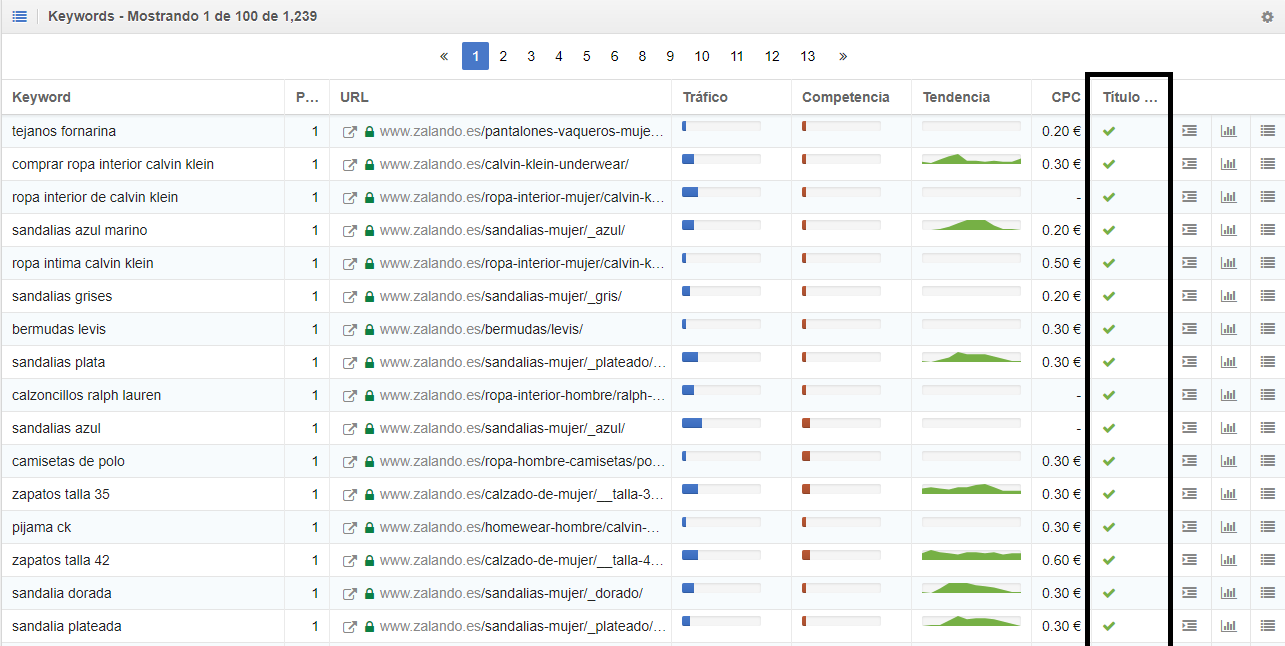This screenshot has width=1285, height=646.
Task: Click green checkmark in zapatos talla 42 row
Action: tap(1109, 560)
